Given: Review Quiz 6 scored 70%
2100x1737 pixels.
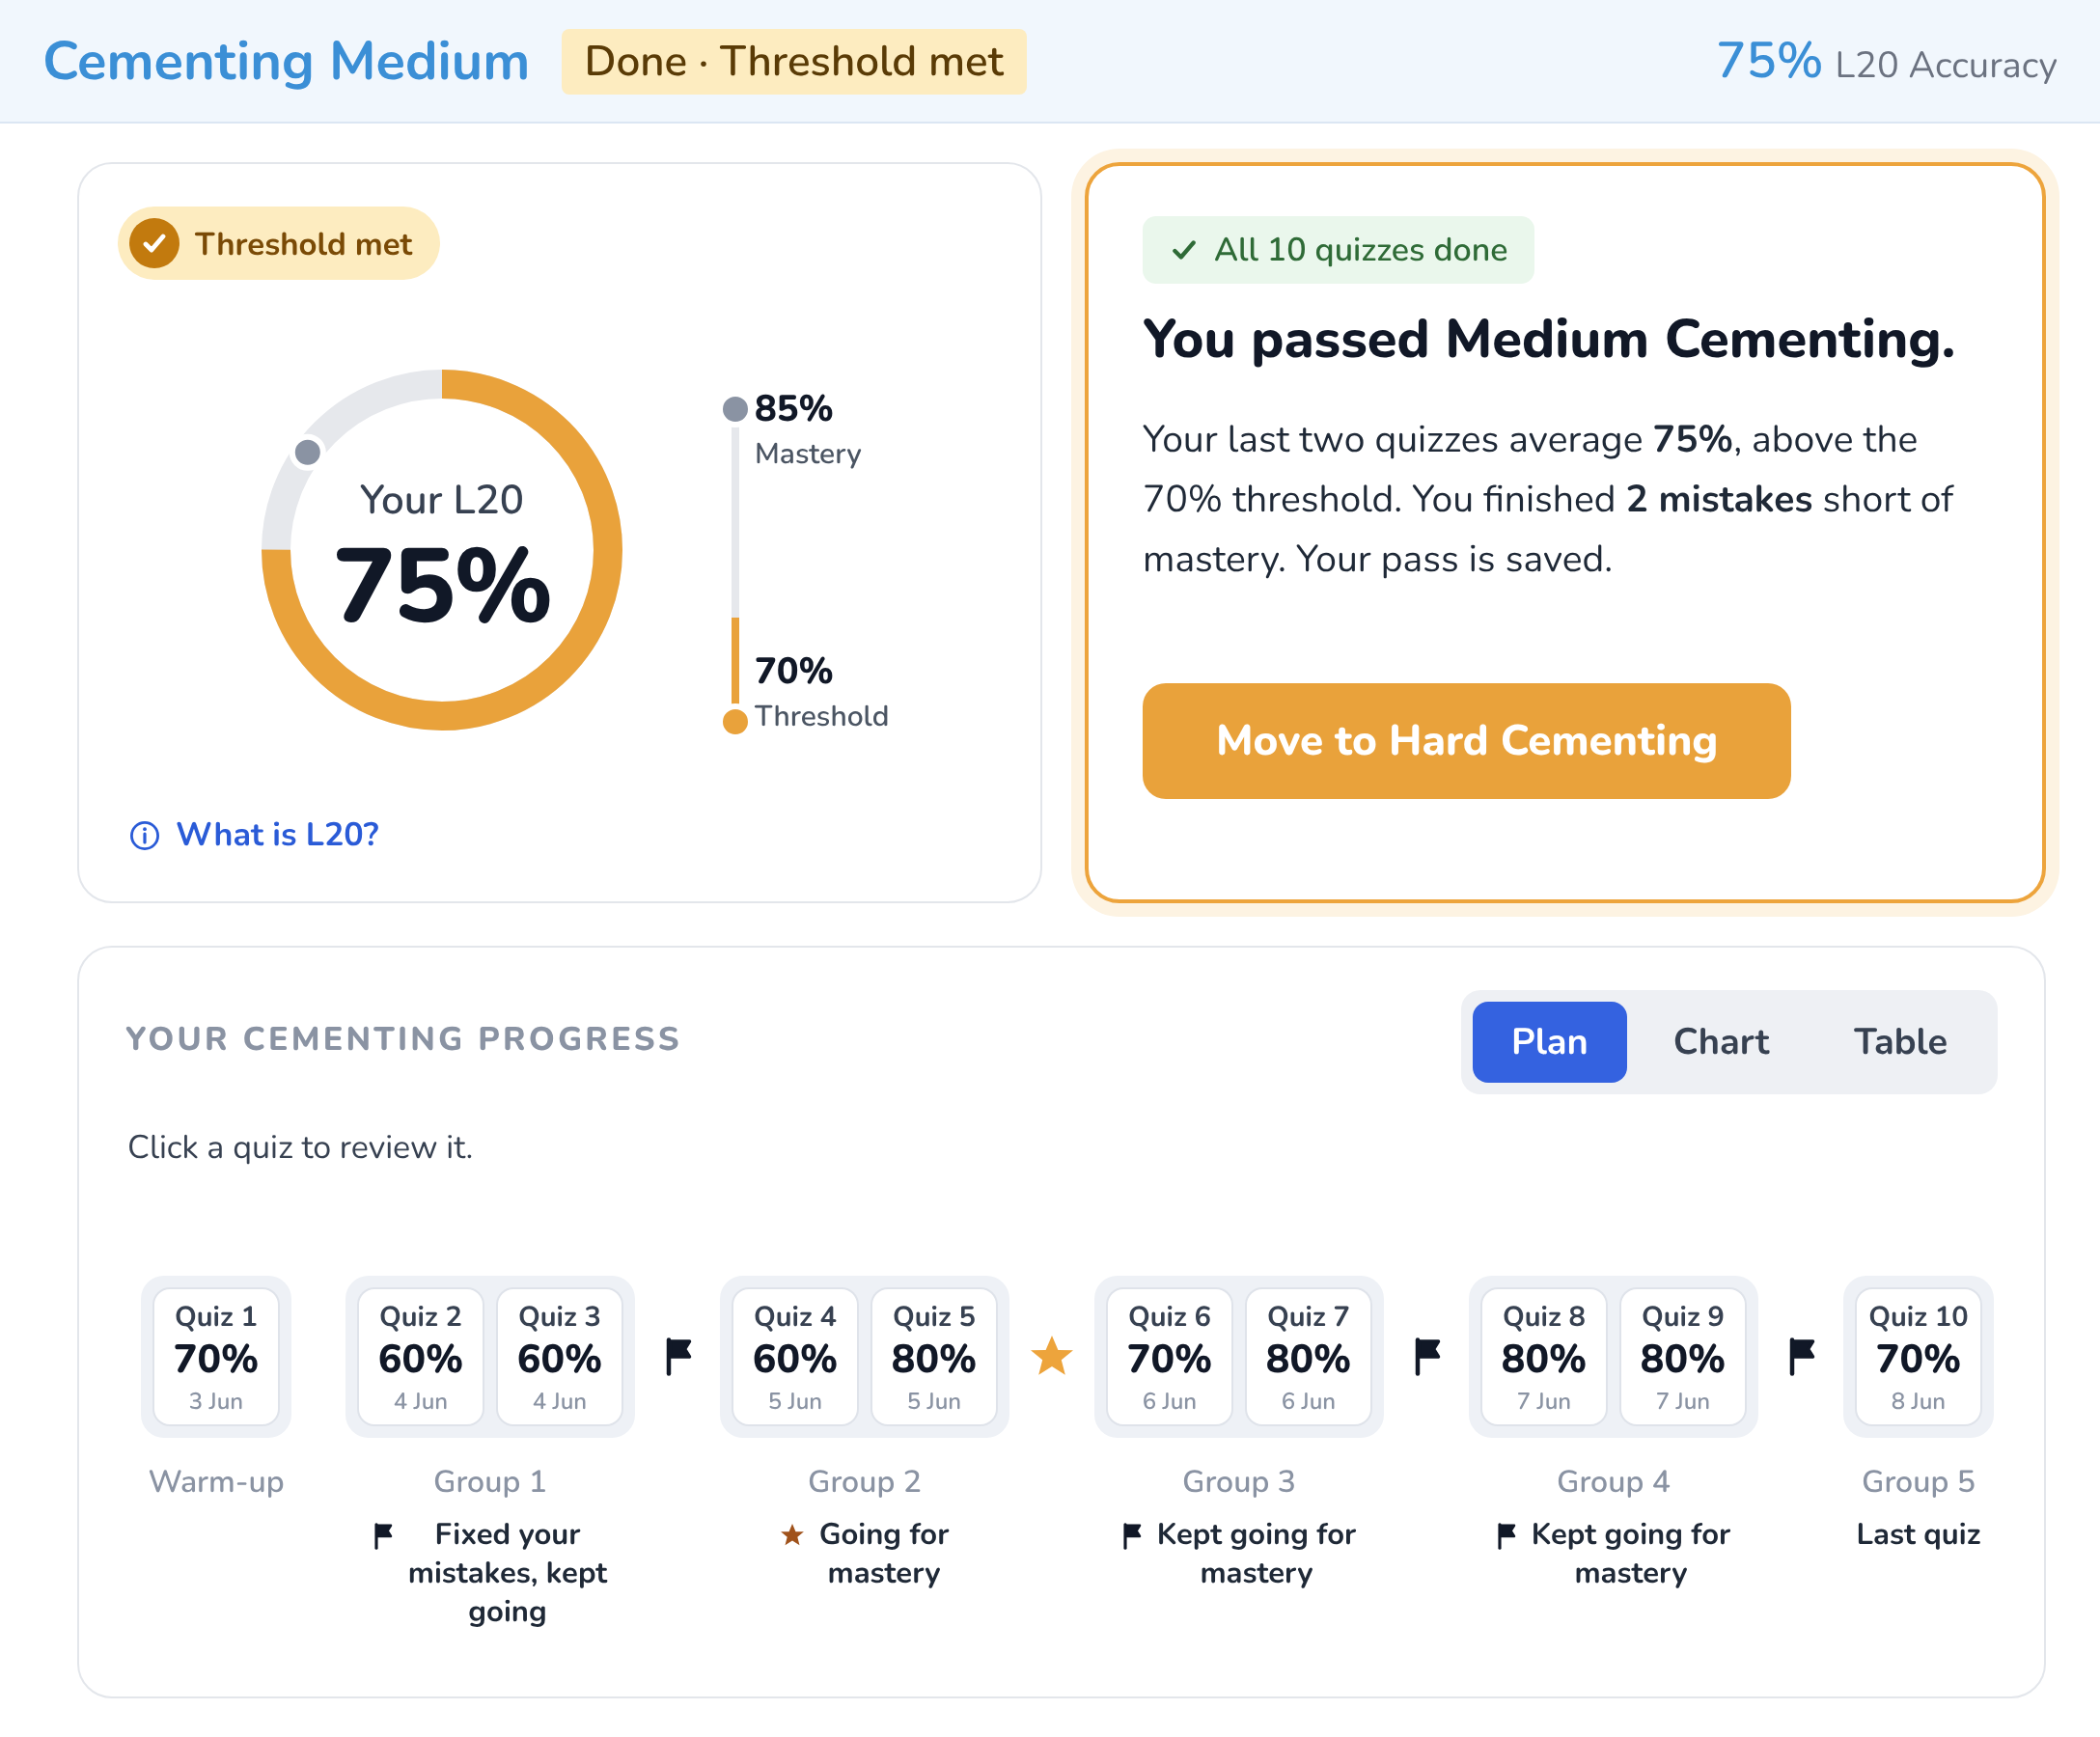Looking at the screenshot, I should [1169, 1356].
